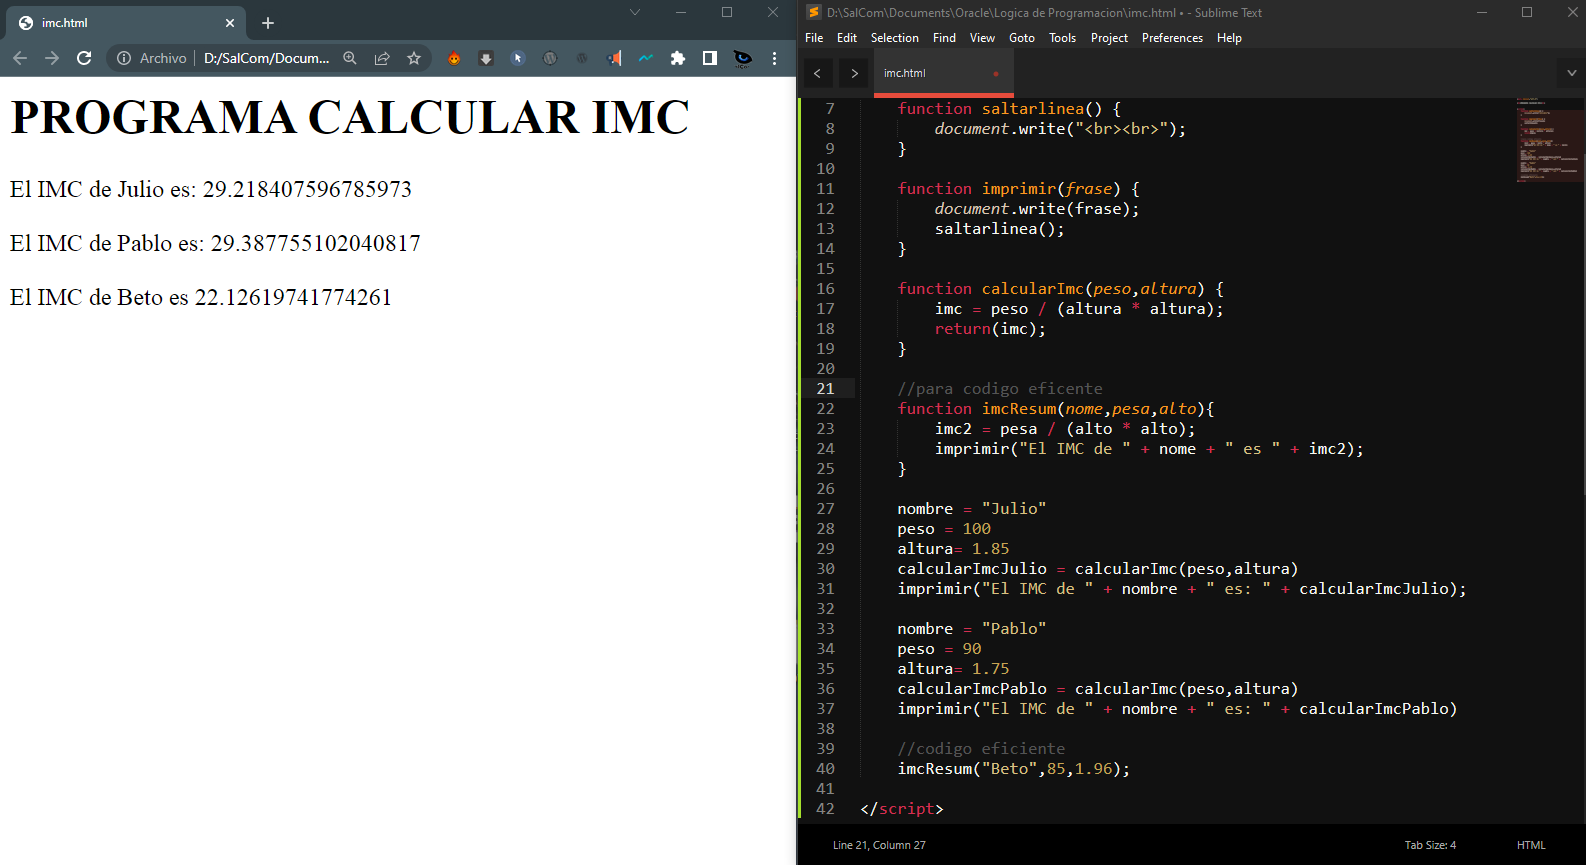Click the unsaved red dot on imc.html tab
Image resolution: width=1586 pixels, height=865 pixels.
pyautogui.click(x=996, y=73)
